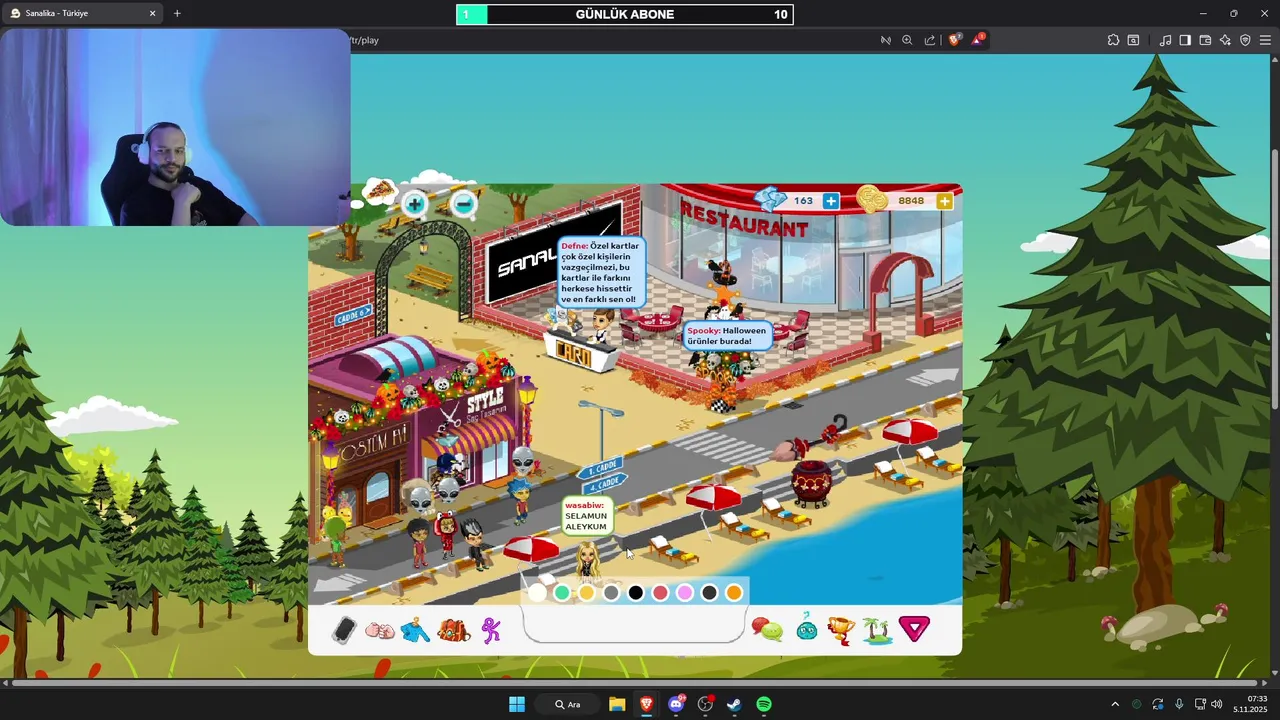1280x720 pixels.
Task: Switch to the Sanalika - Türkiye tab
Action: (x=80, y=13)
